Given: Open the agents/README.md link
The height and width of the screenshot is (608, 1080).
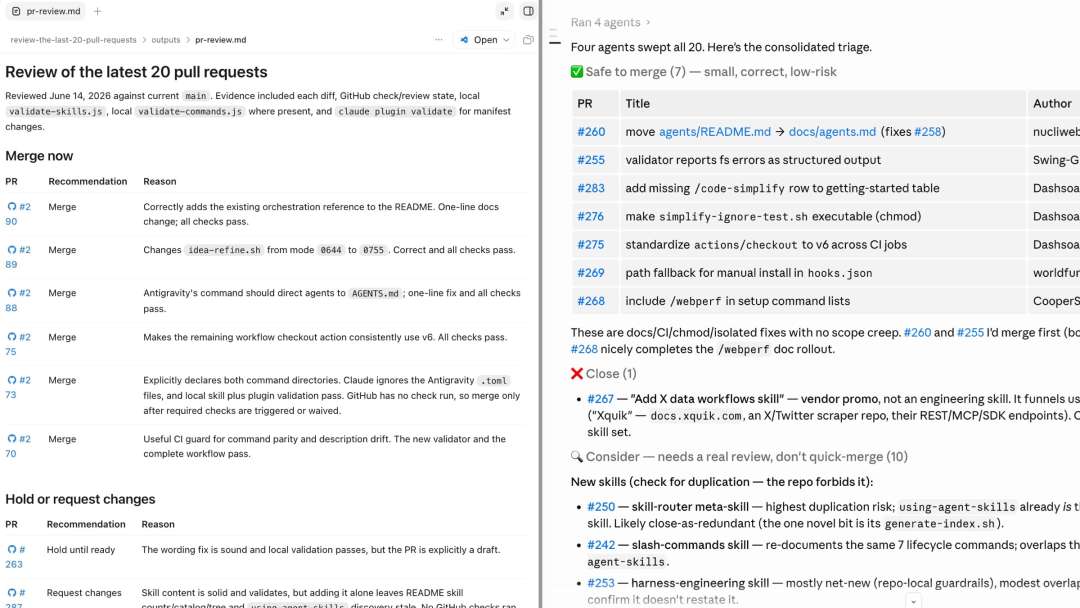Looking at the screenshot, I should (x=715, y=132).
